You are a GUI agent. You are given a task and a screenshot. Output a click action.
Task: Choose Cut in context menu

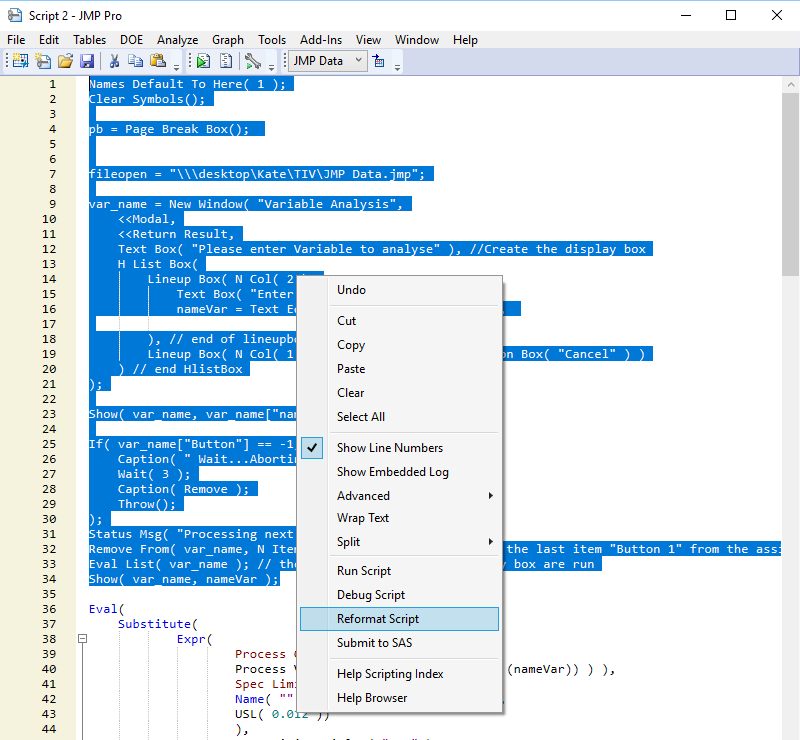tap(399, 320)
